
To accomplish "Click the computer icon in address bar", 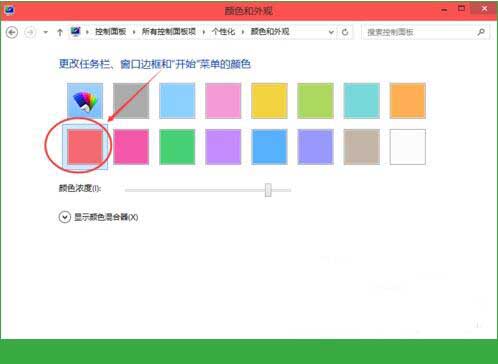I will (76, 32).
